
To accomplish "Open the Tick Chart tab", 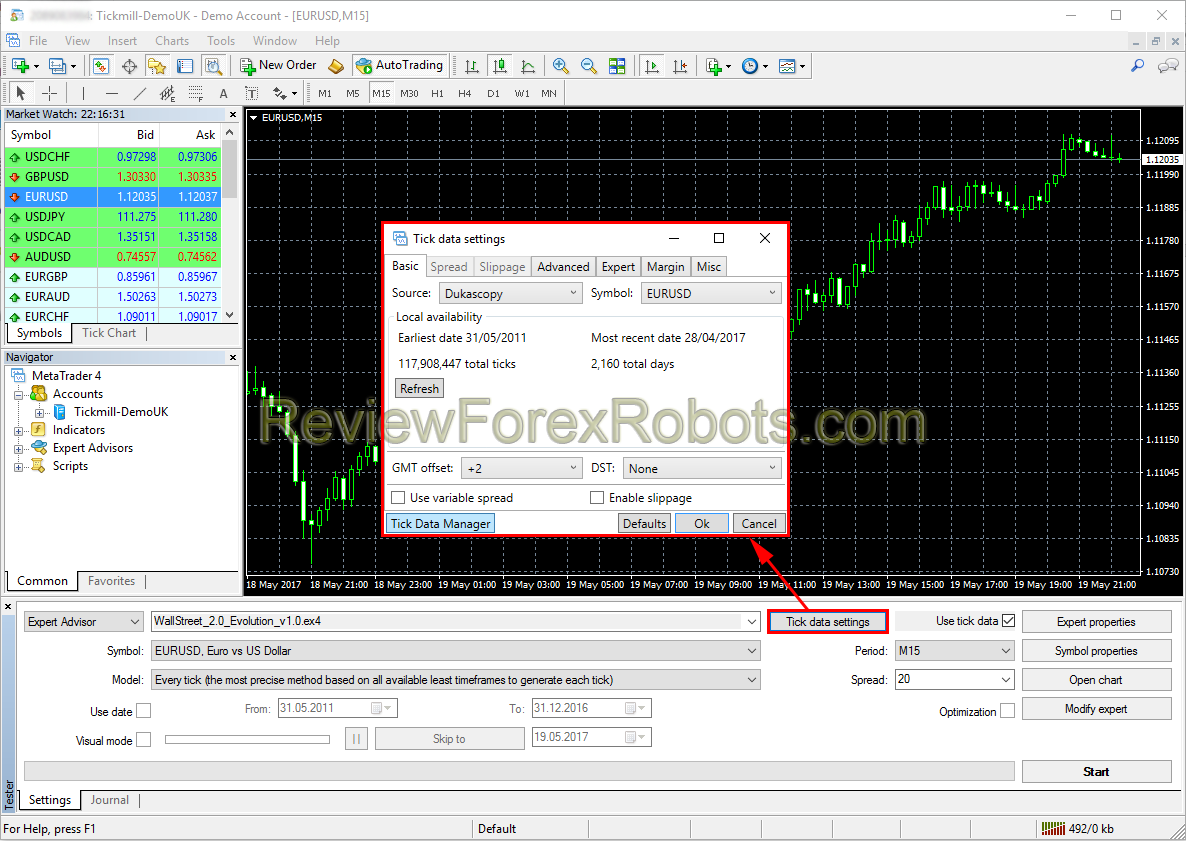I will [109, 333].
